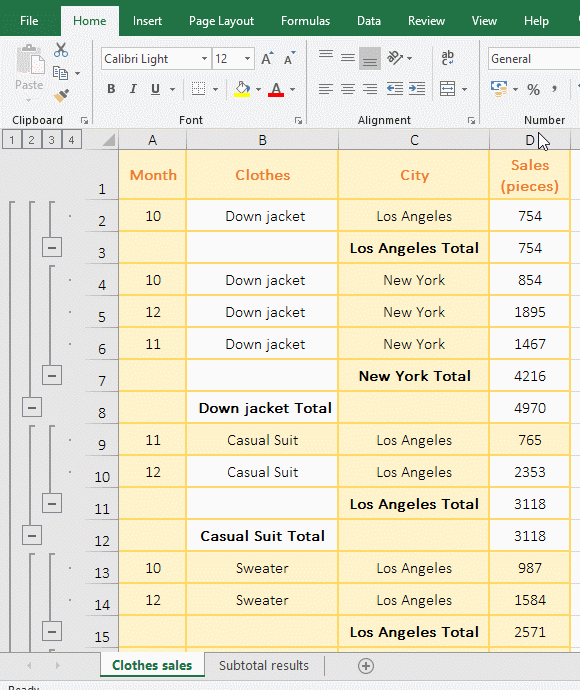This screenshot has height=690, width=580.
Task: Collapse the Los Angeles Total group at row 3
Action: [x=51, y=247]
